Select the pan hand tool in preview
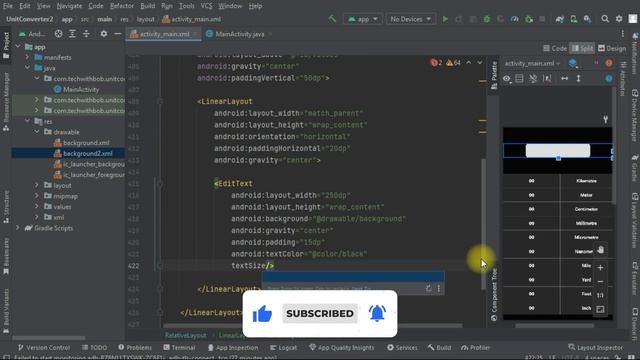Viewport: 640px width, 360px height. 600,250
